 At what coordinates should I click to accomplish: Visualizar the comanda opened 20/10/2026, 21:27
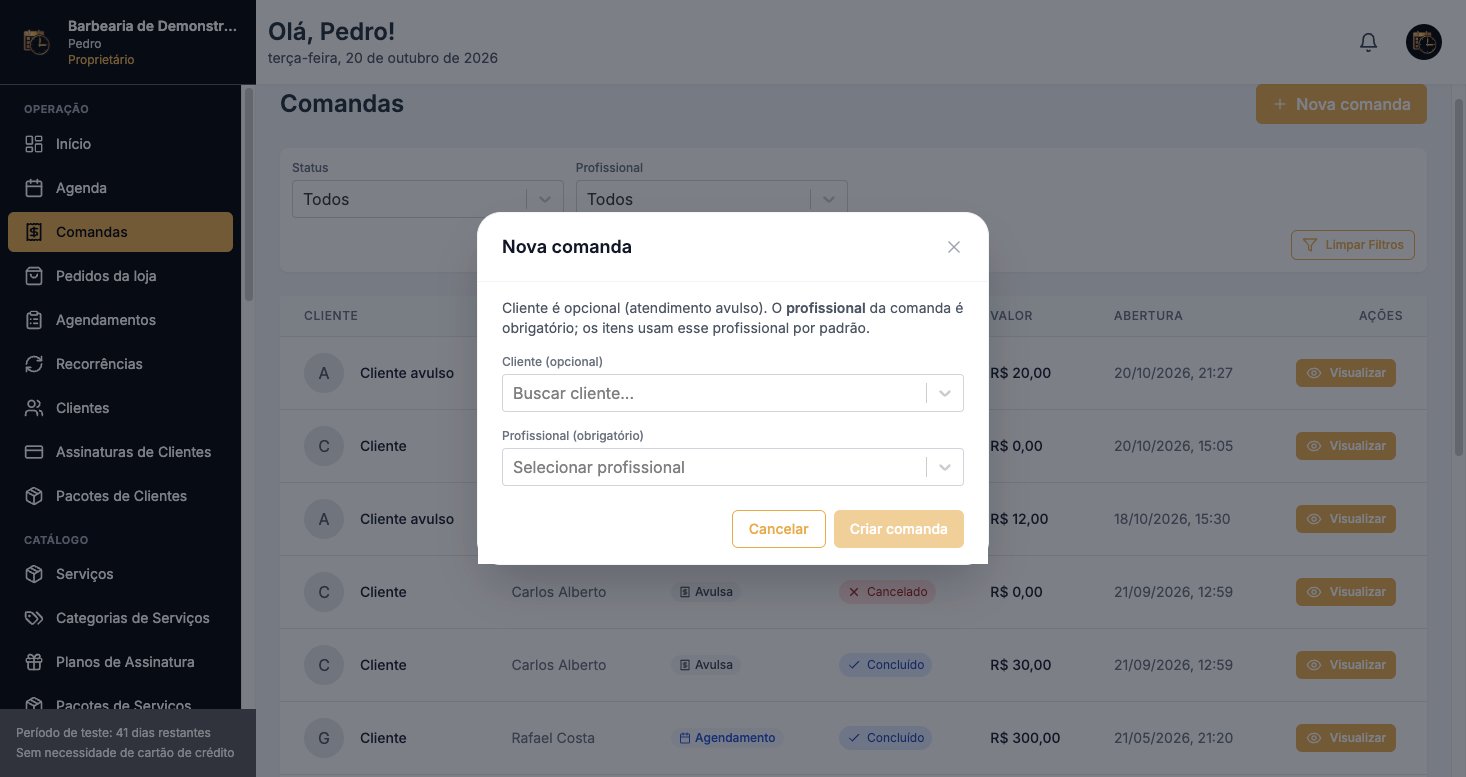click(1346, 373)
